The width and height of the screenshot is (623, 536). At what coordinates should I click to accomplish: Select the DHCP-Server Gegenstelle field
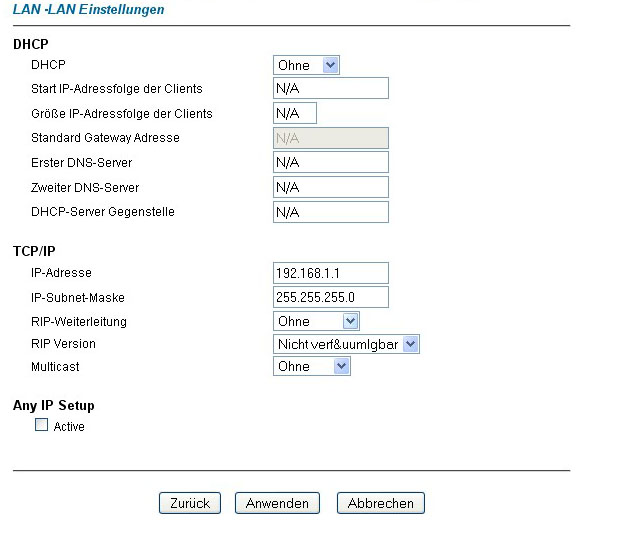click(330, 212)
